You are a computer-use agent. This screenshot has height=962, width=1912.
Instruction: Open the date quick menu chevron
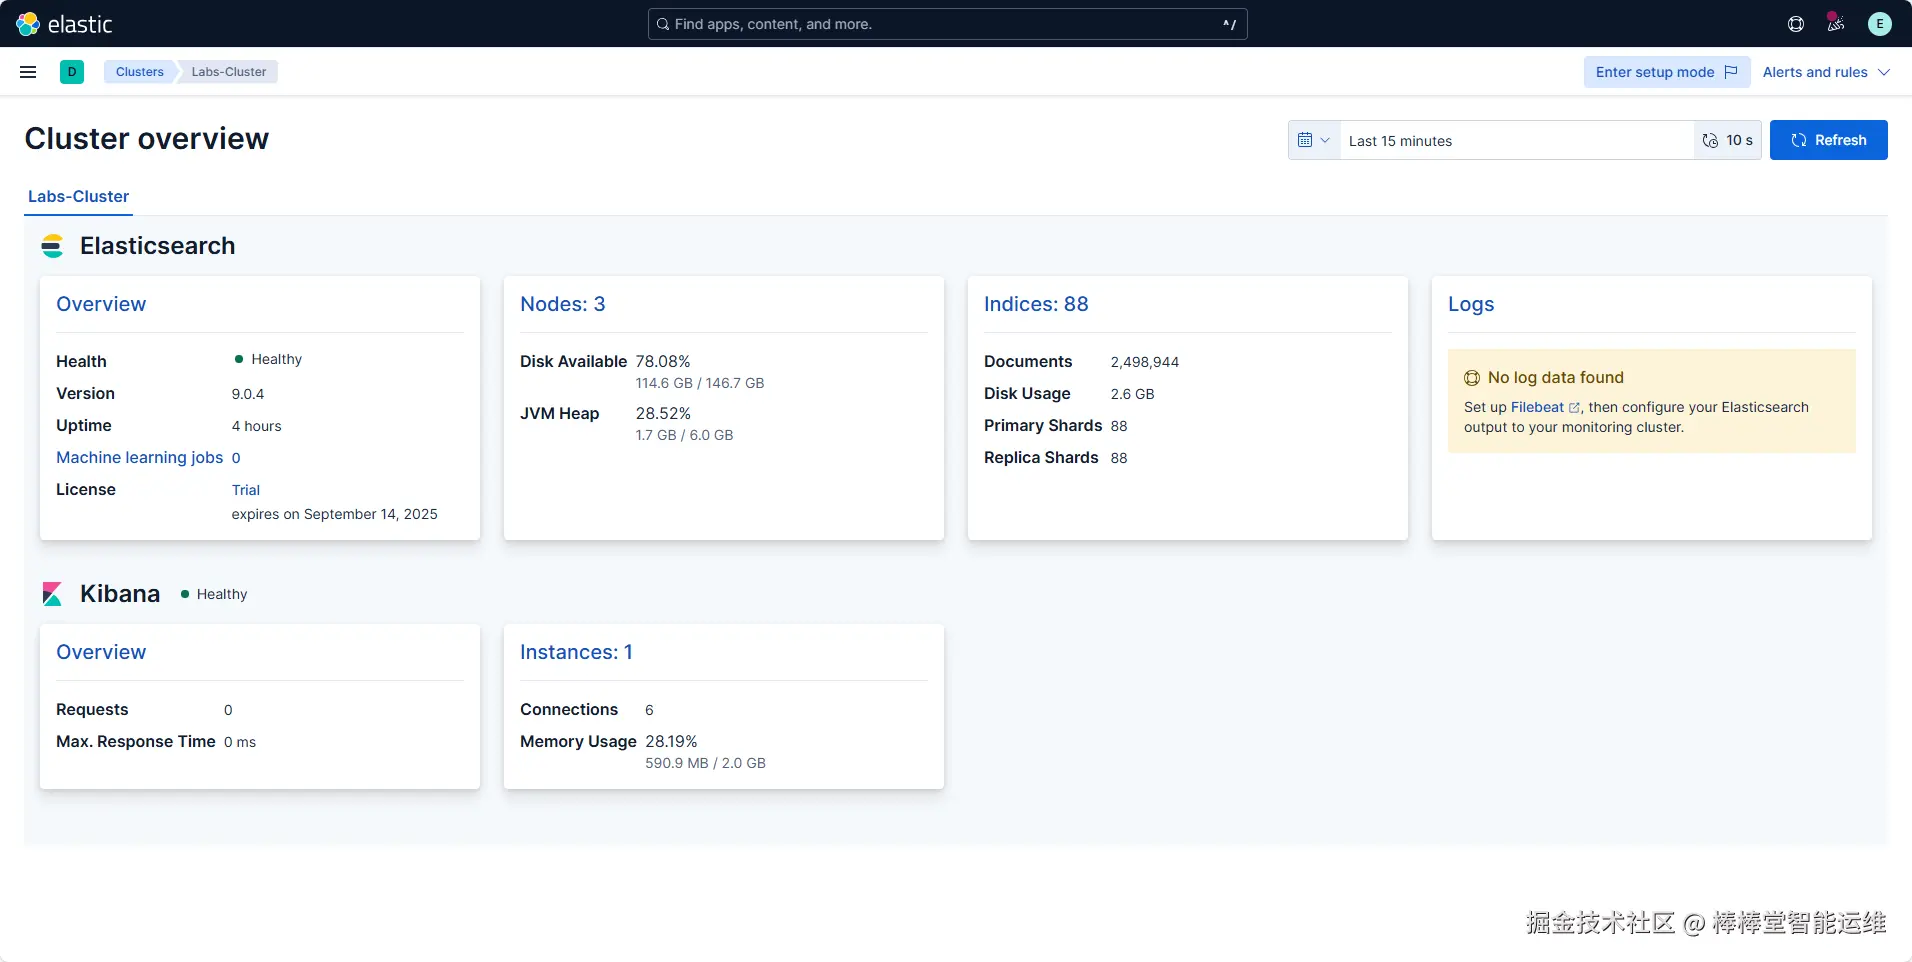point(1325,140)
